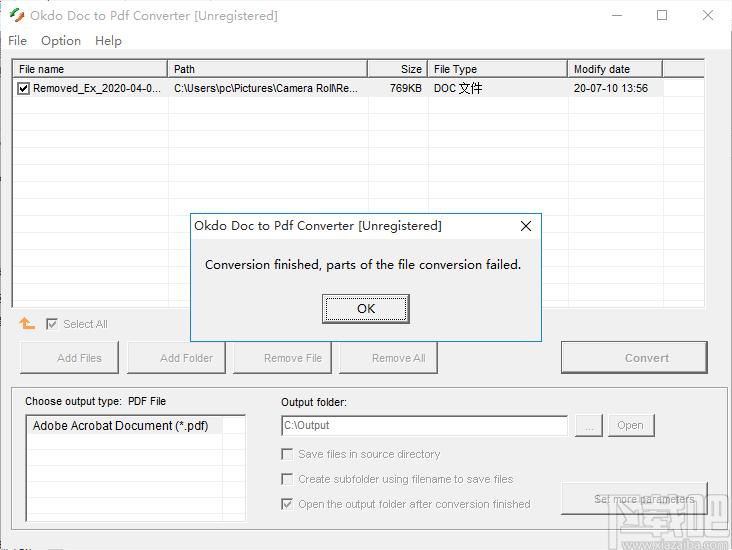Image resolution: width=732 pixels, height=550 pixels.
Task: Uncheck the Removed_Ex_2020-04-0... file checkbox
Action: (x=23, y=88)
